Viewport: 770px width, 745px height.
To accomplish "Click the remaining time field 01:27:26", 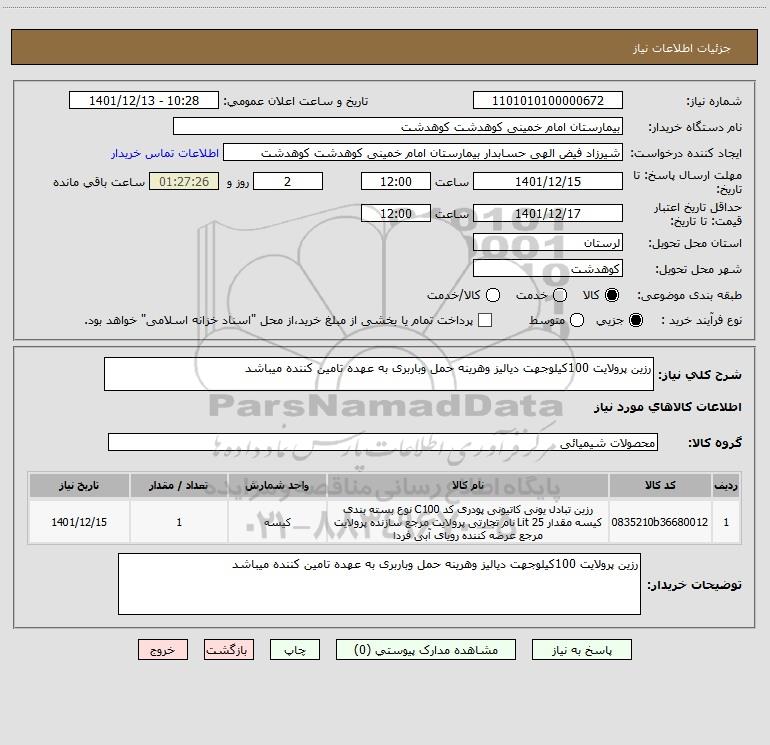I will click(x=184, y=181).
